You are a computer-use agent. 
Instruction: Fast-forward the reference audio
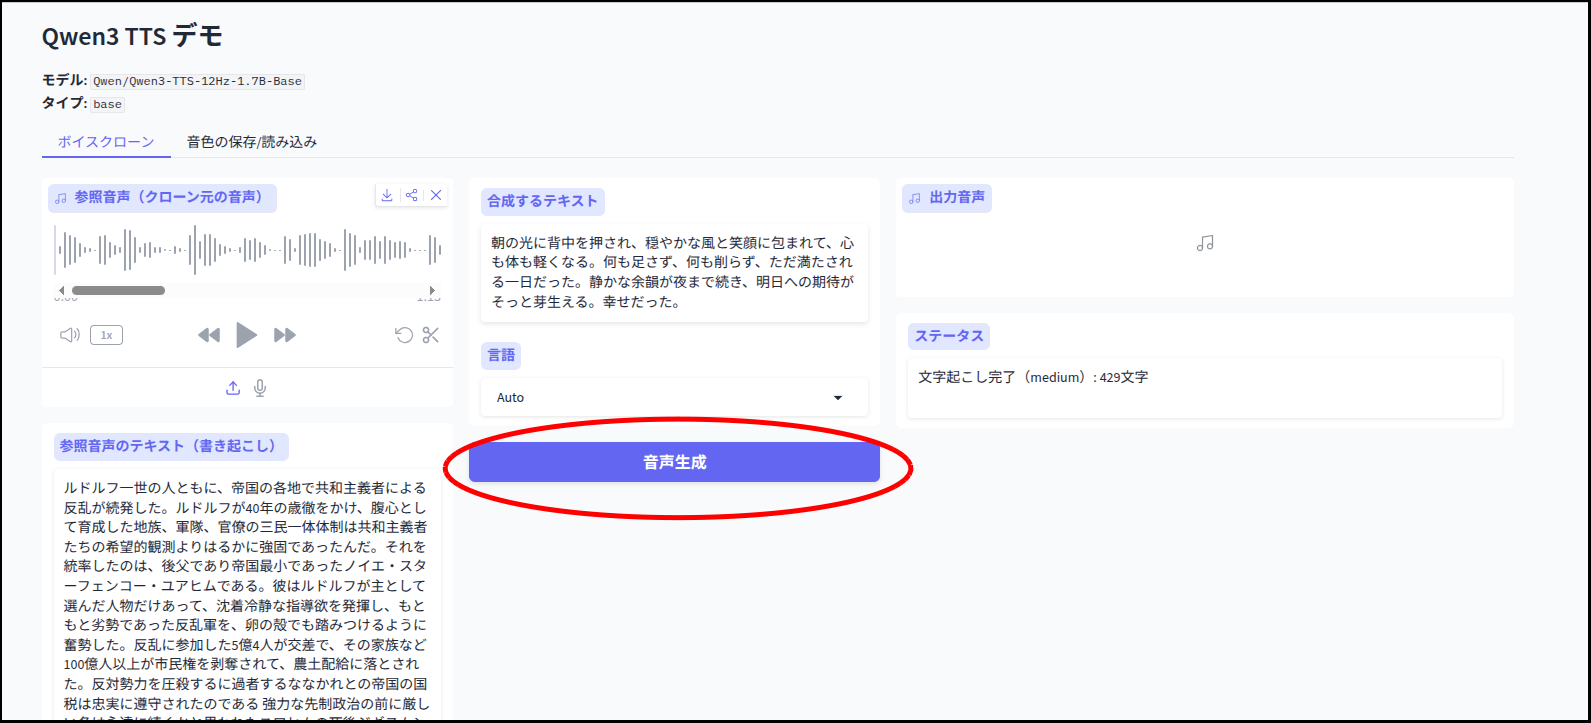(285, 335)
